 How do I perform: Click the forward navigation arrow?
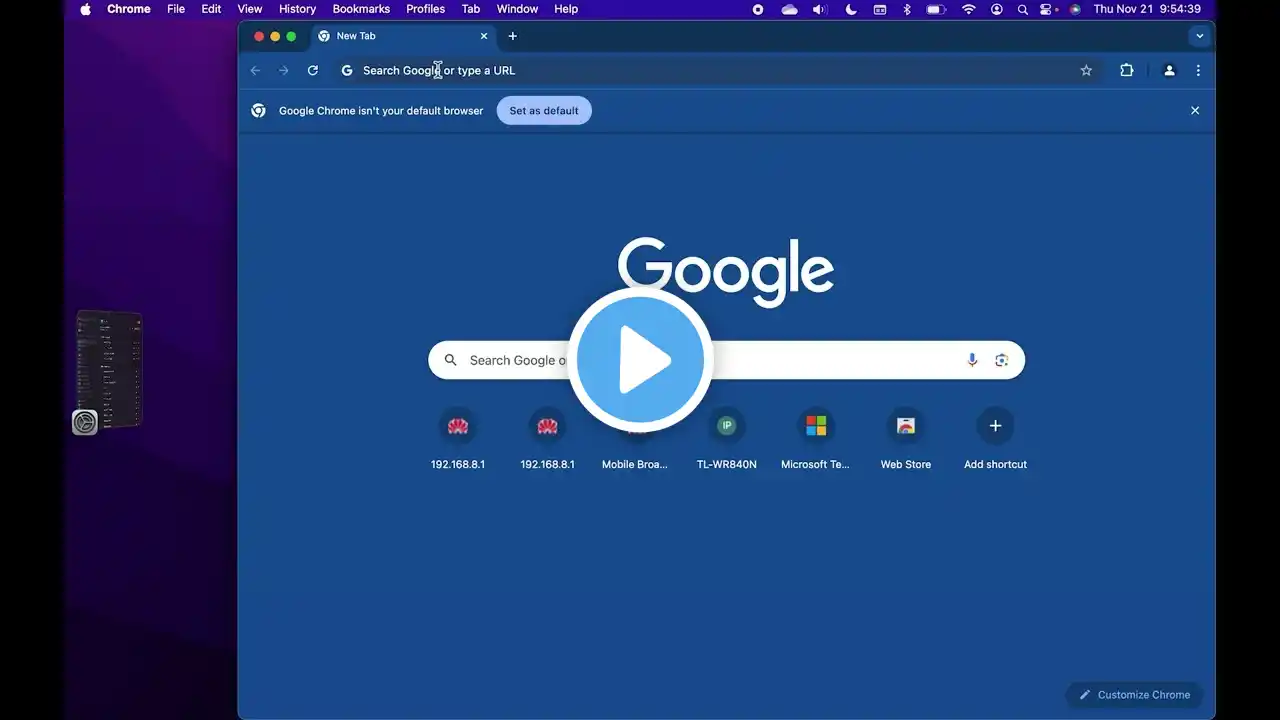click(x=284, y=70)
